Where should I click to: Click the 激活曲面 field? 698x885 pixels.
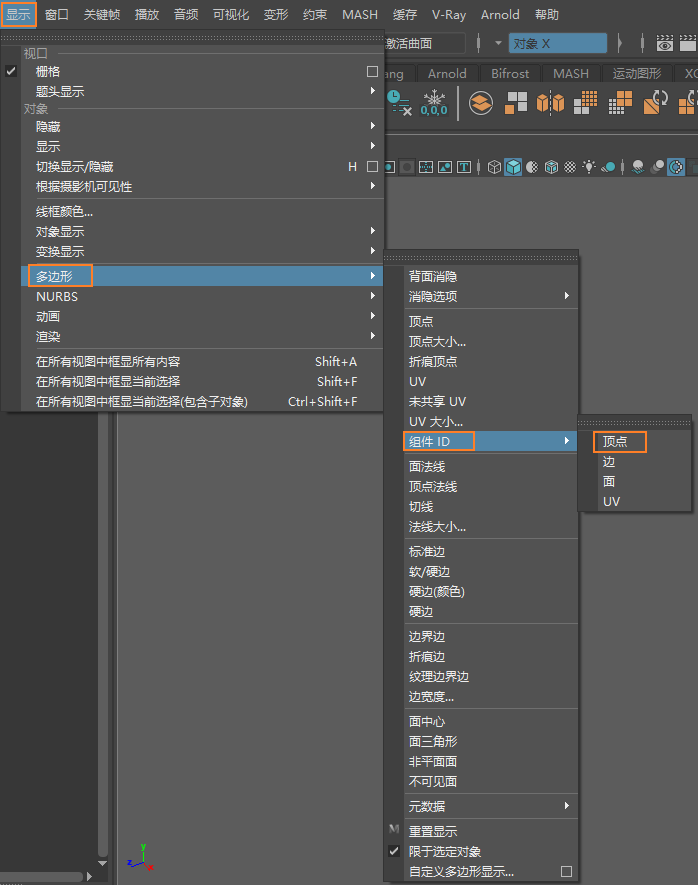[x=424, y=43]
